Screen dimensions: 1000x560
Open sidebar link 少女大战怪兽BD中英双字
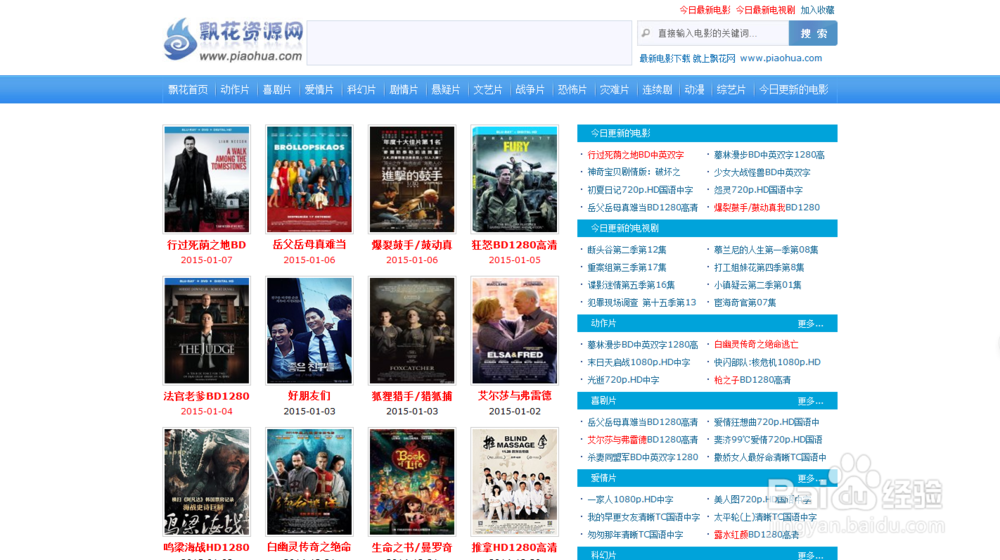pos(762,172)
